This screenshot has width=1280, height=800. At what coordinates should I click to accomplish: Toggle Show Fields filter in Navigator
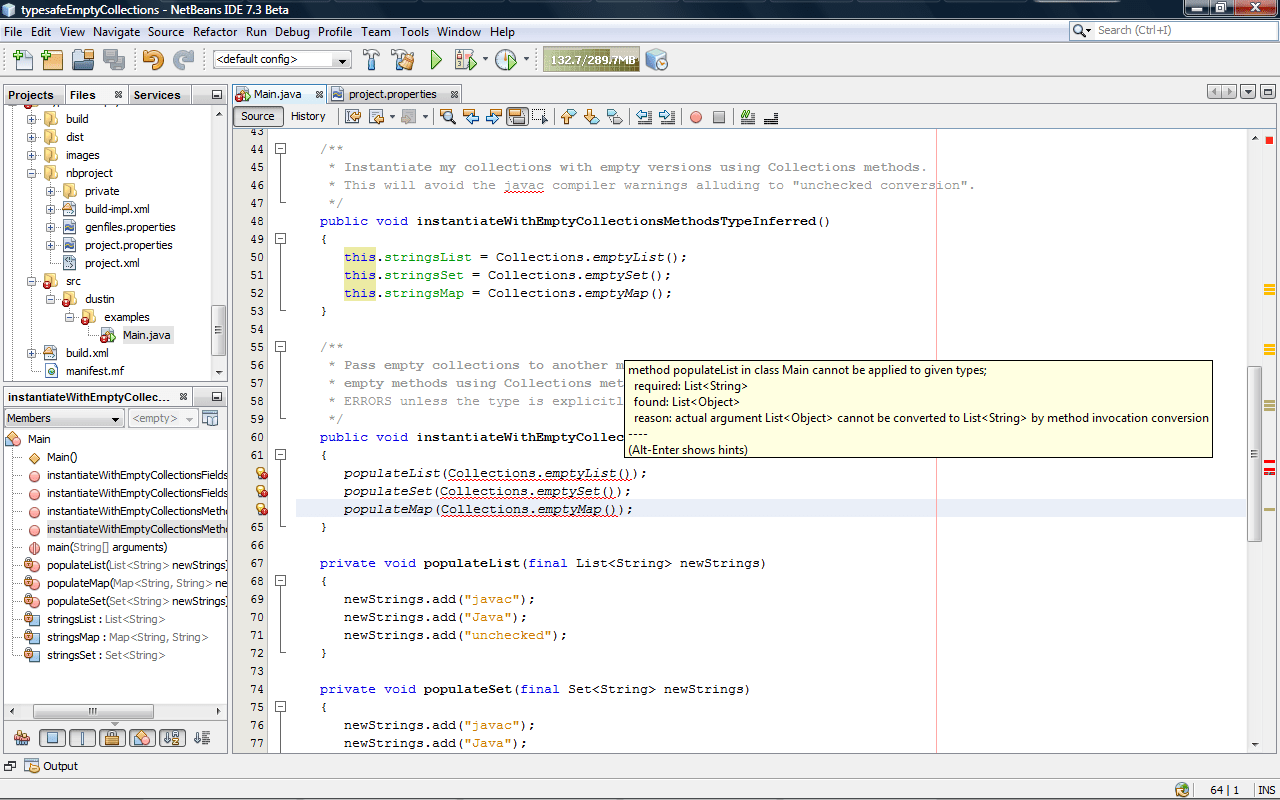(x=53, y=739)
